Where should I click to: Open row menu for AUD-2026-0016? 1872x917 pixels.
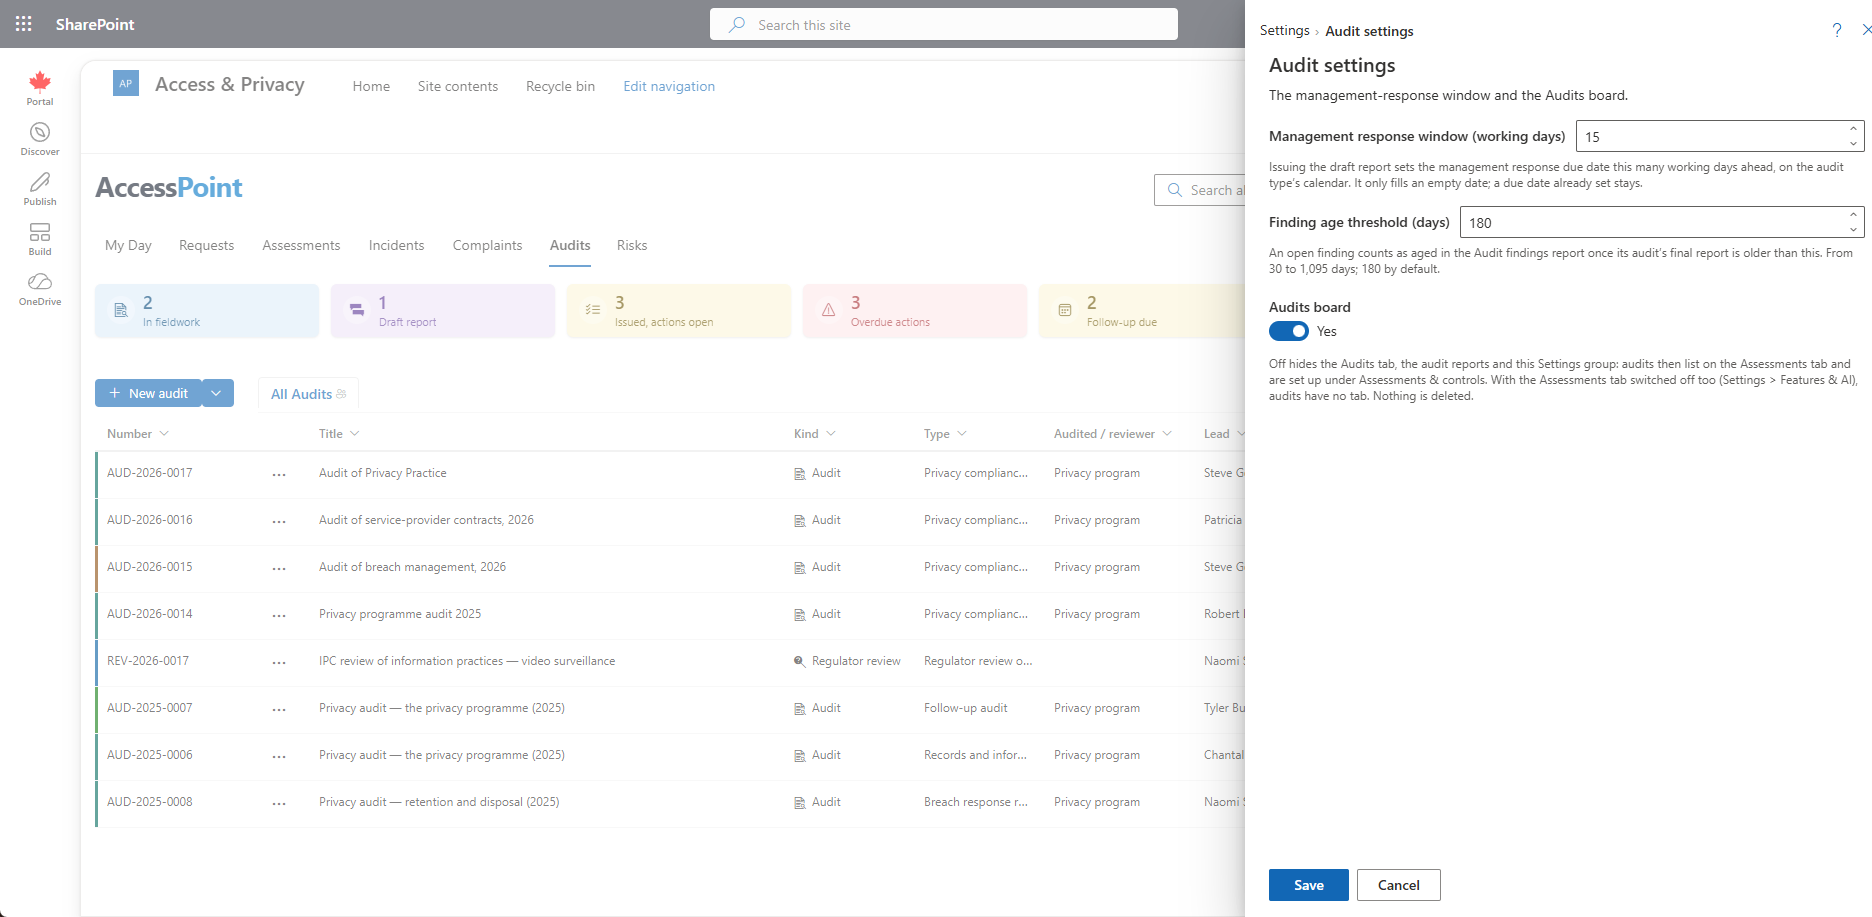pyautogui.click(x=279, y=521)
